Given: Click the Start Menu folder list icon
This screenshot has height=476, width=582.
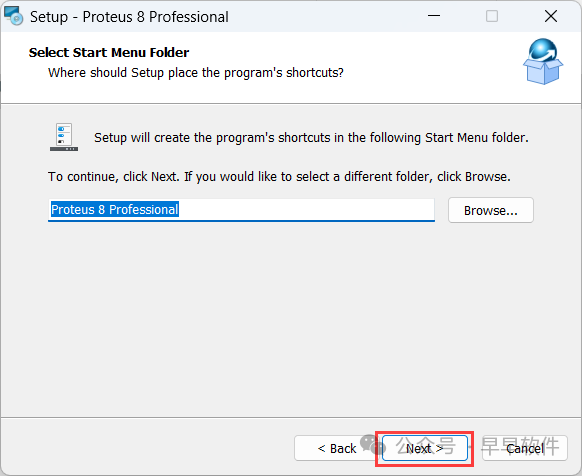Looking at the screenshot, I should (x=64, y=137).
